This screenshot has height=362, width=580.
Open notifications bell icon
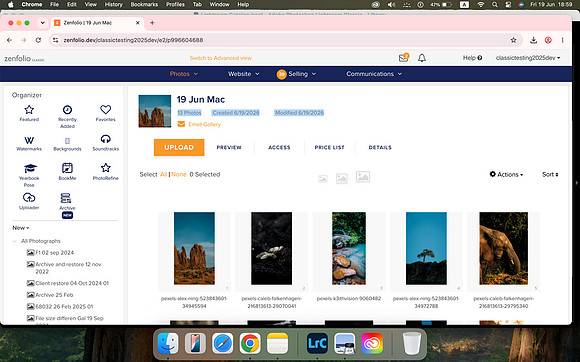tap(422, 58)
